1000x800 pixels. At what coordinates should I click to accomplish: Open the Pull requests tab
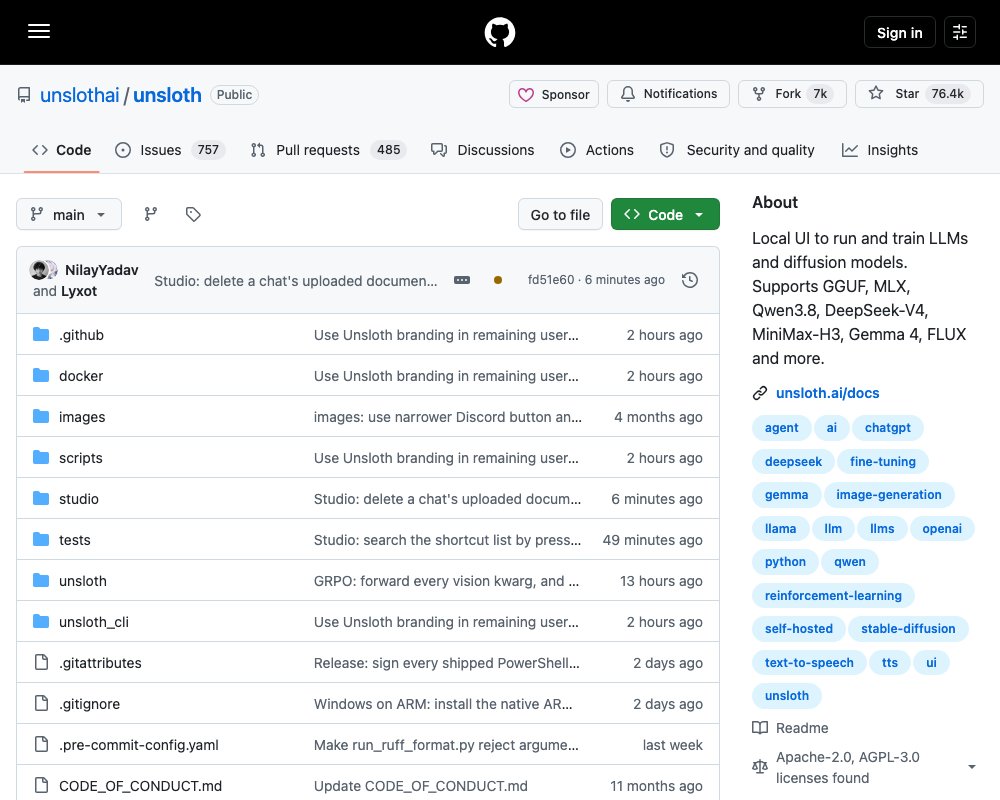tap(328, 150)
